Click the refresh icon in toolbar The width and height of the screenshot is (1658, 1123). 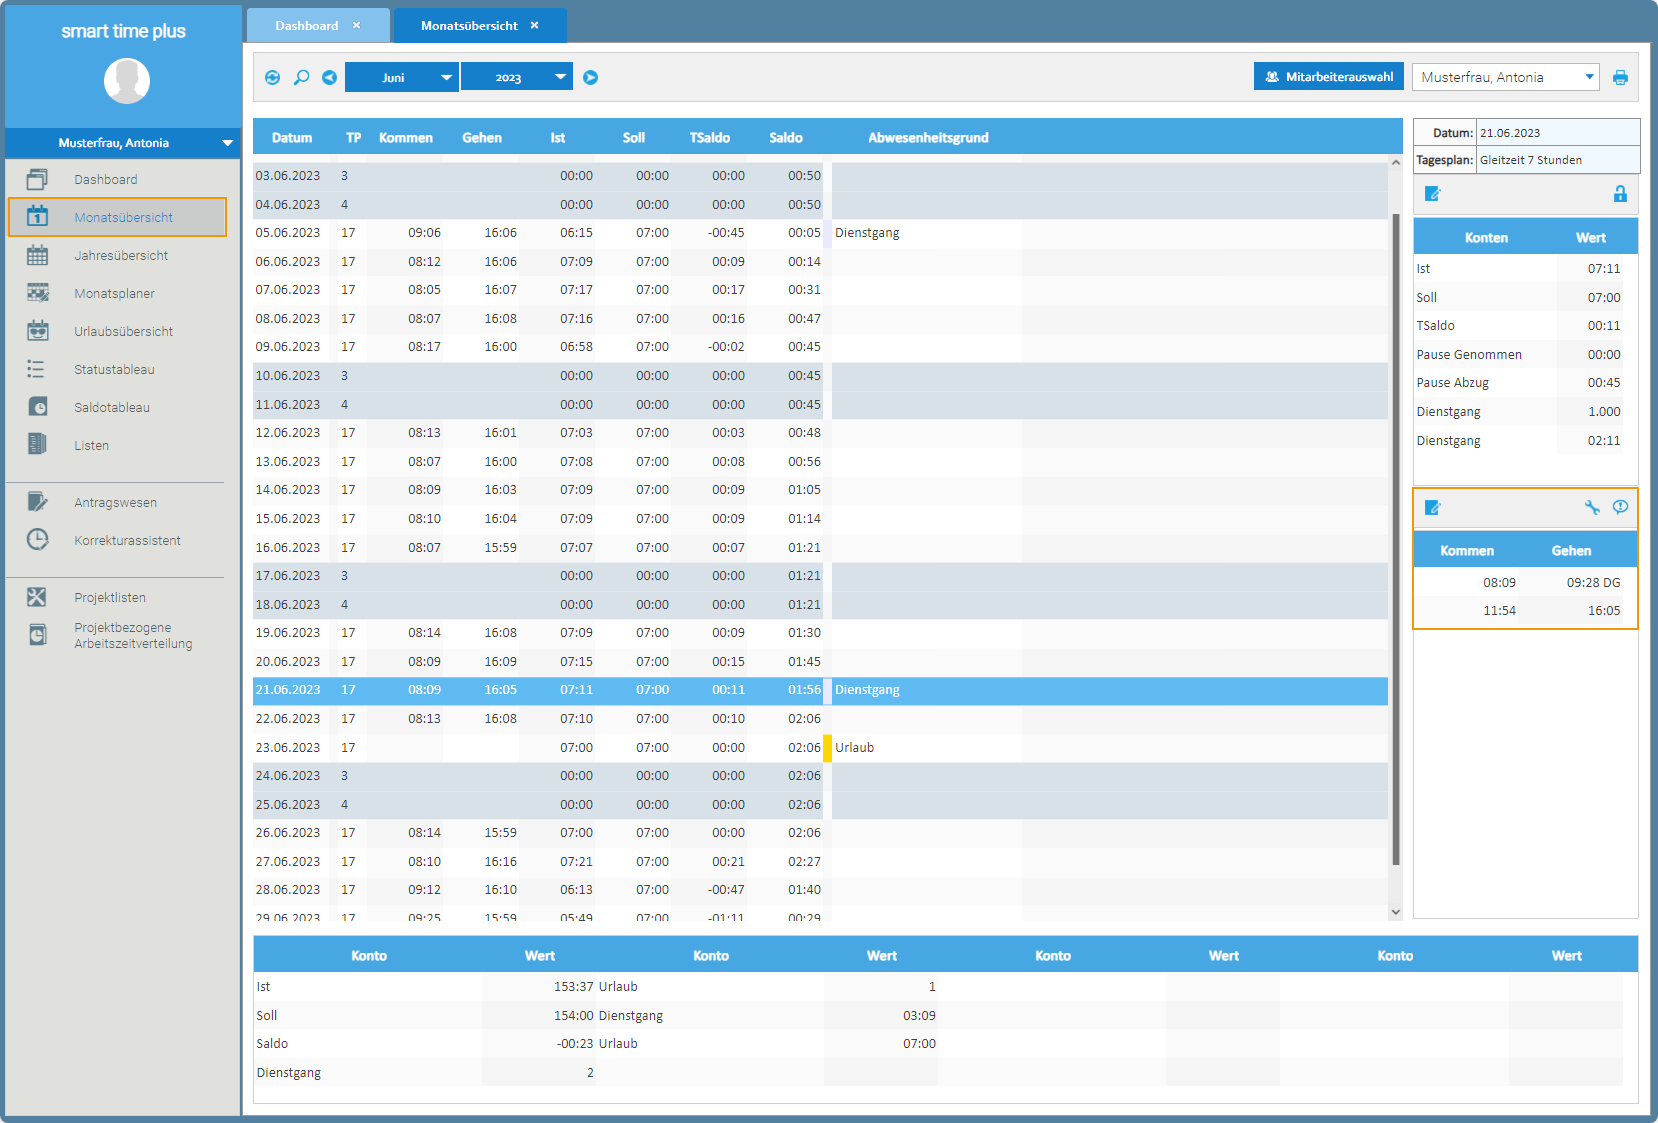click(272, 77)
